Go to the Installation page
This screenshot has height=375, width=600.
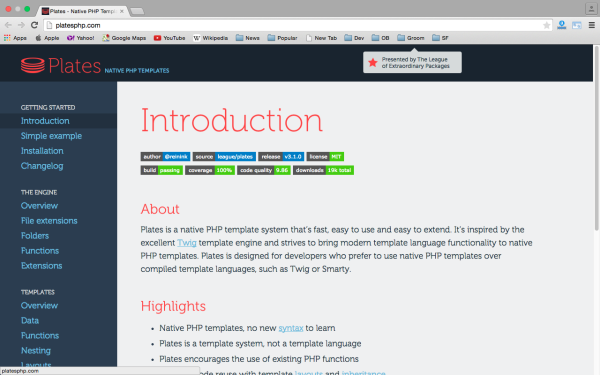[x=42, y=151]
